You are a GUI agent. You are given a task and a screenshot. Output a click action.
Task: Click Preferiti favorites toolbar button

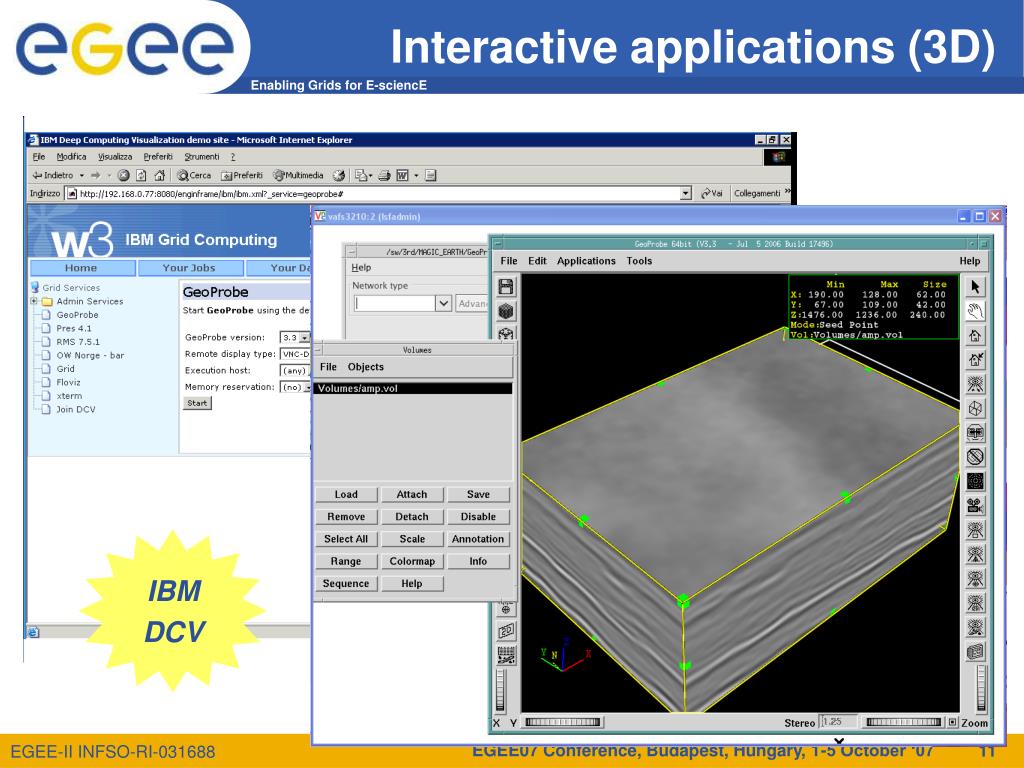(242, 175)
